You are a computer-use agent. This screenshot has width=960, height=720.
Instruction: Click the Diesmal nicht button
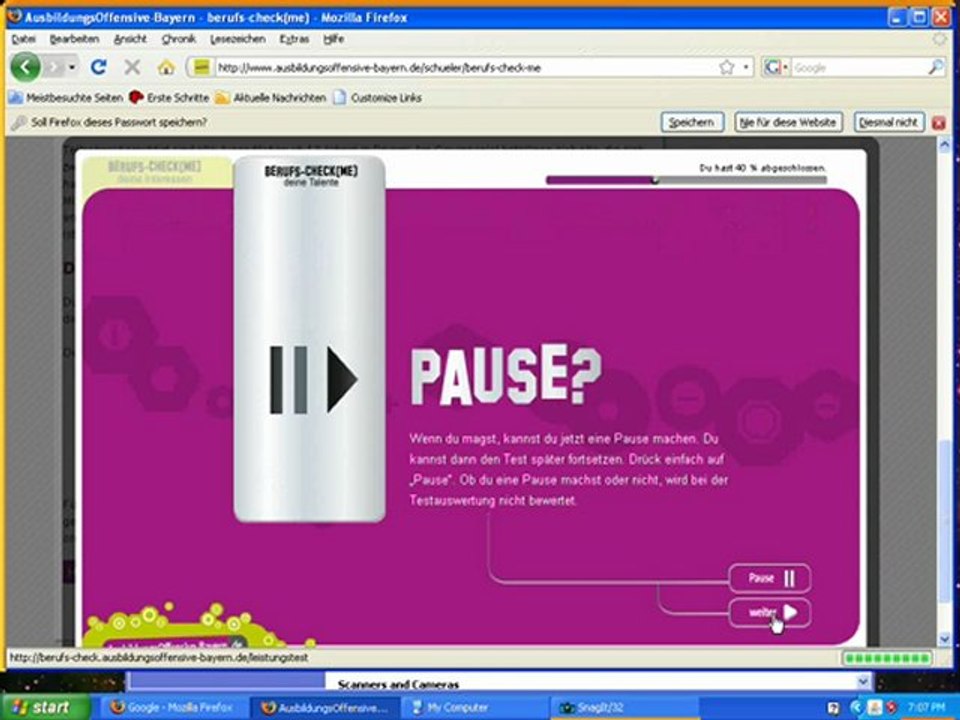click(888, 122)
